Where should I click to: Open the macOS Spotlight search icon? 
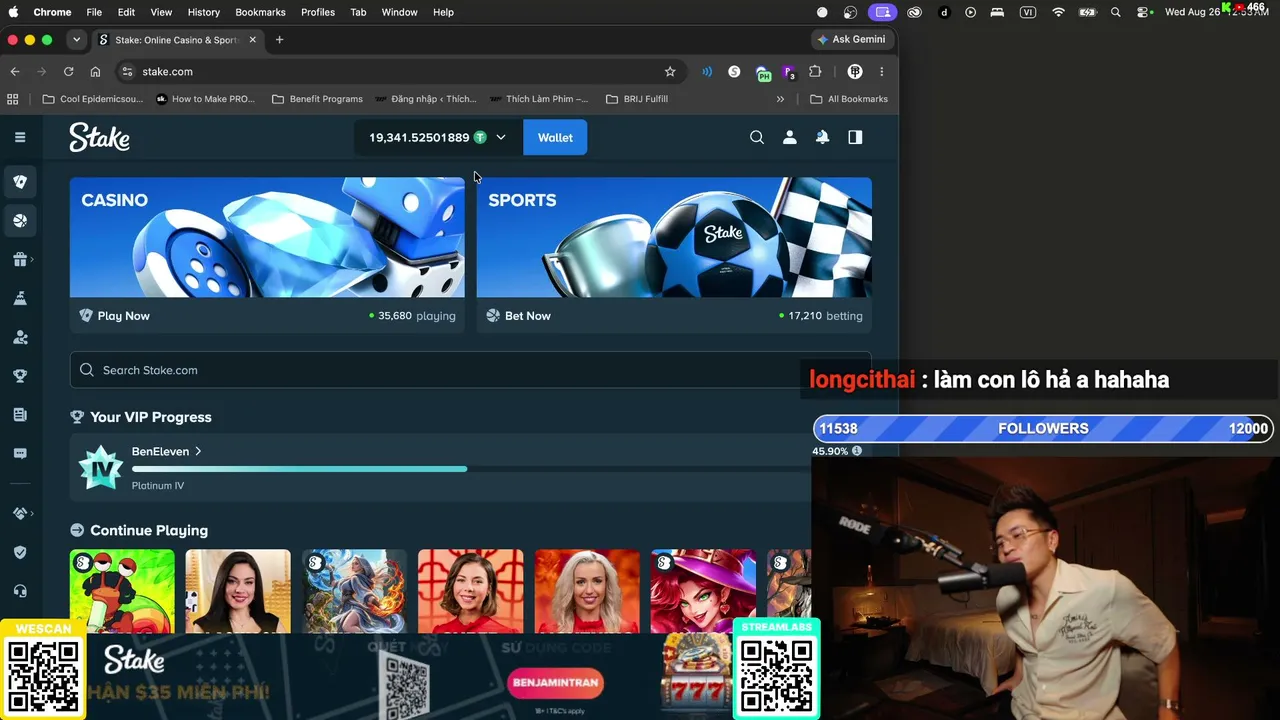1116,12
